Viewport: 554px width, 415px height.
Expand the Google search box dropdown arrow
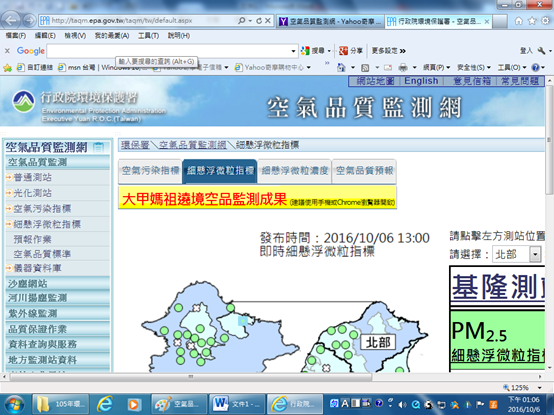[x=293, y=51]
